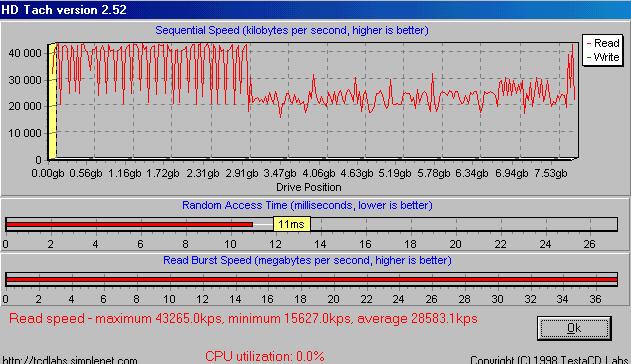The height and width of the screenshot is (364, 631).
Task: Click the yellow marker at chart start
Action: pos(52,101)
